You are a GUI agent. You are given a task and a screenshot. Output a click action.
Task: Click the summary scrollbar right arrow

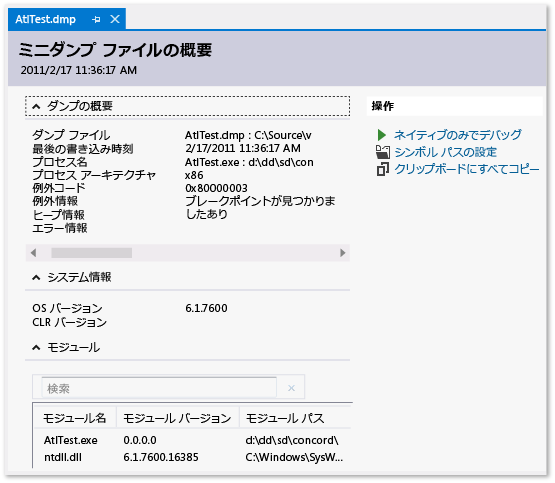pyautogui.click(x=342, y=253)
